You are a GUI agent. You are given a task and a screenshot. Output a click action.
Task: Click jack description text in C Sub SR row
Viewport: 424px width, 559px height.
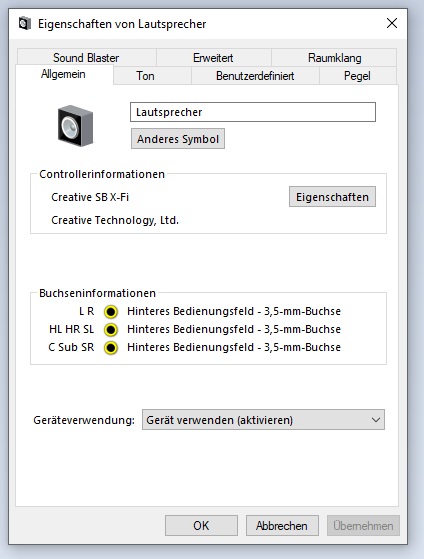click(234, 348)
